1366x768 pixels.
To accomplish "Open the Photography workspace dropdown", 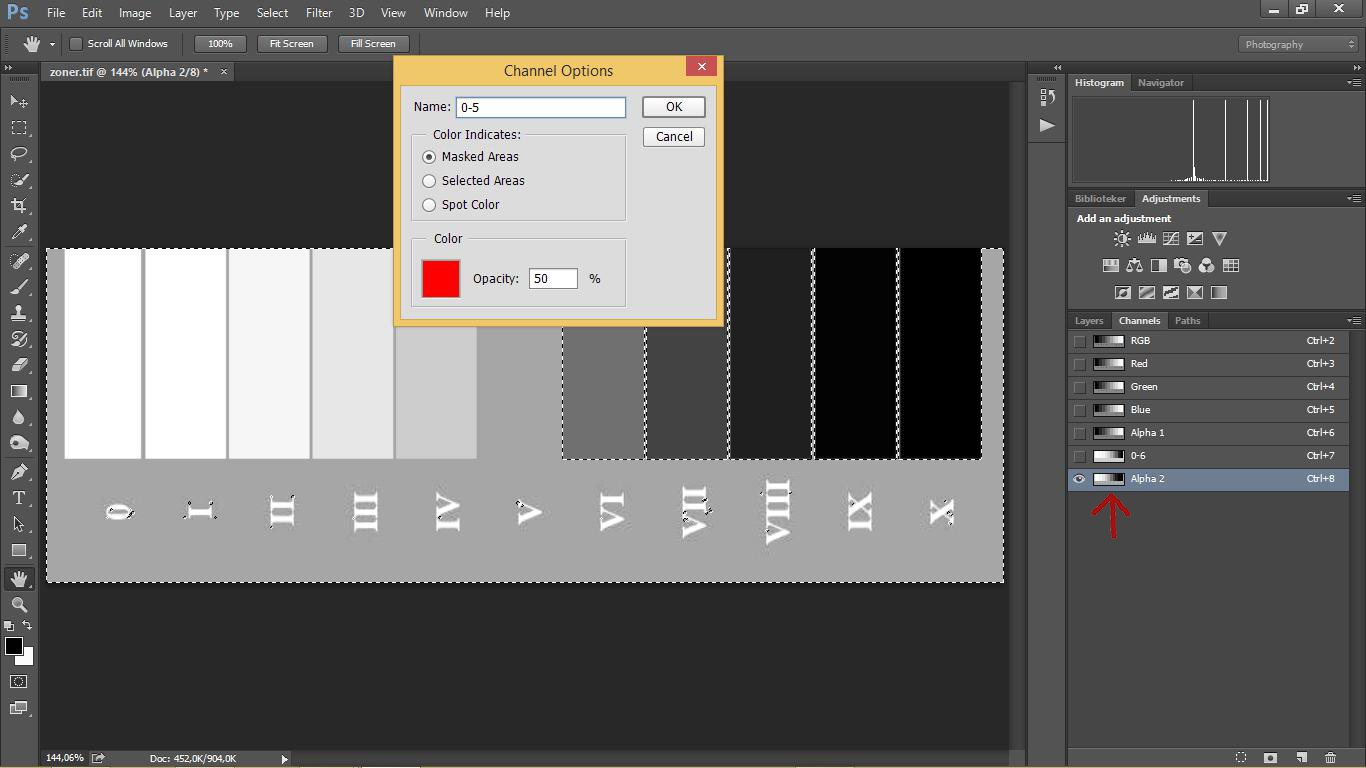I will [1298, 44].
